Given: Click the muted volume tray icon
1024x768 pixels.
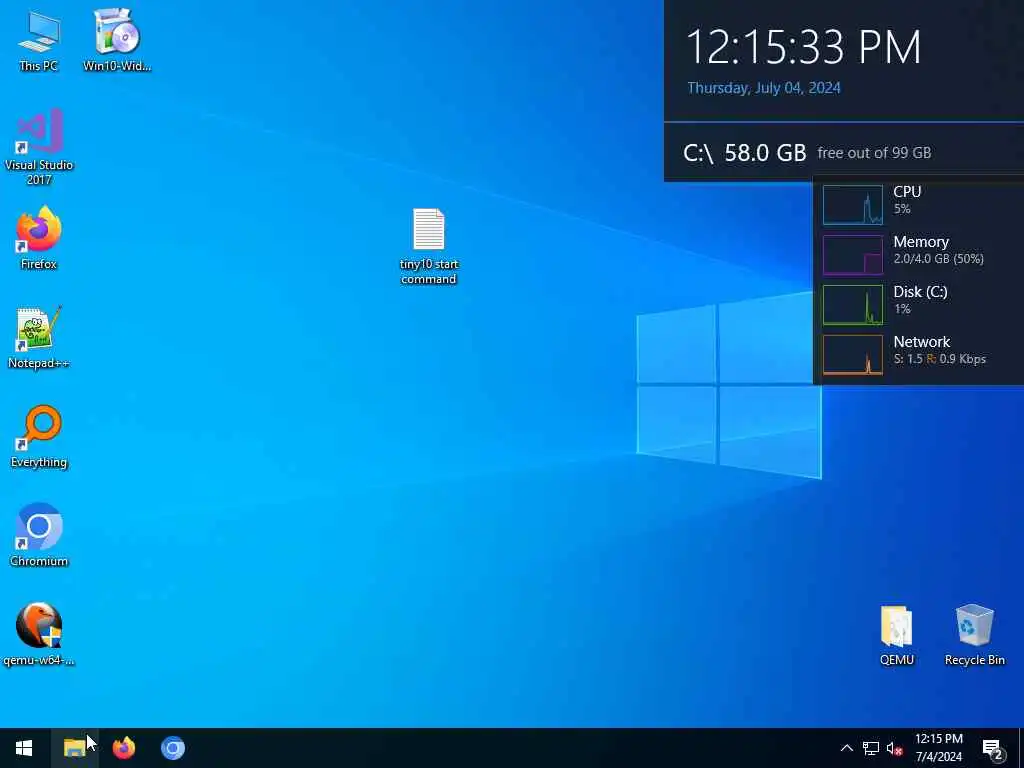Looking at the screenshot, I should (x=895, y=748).
